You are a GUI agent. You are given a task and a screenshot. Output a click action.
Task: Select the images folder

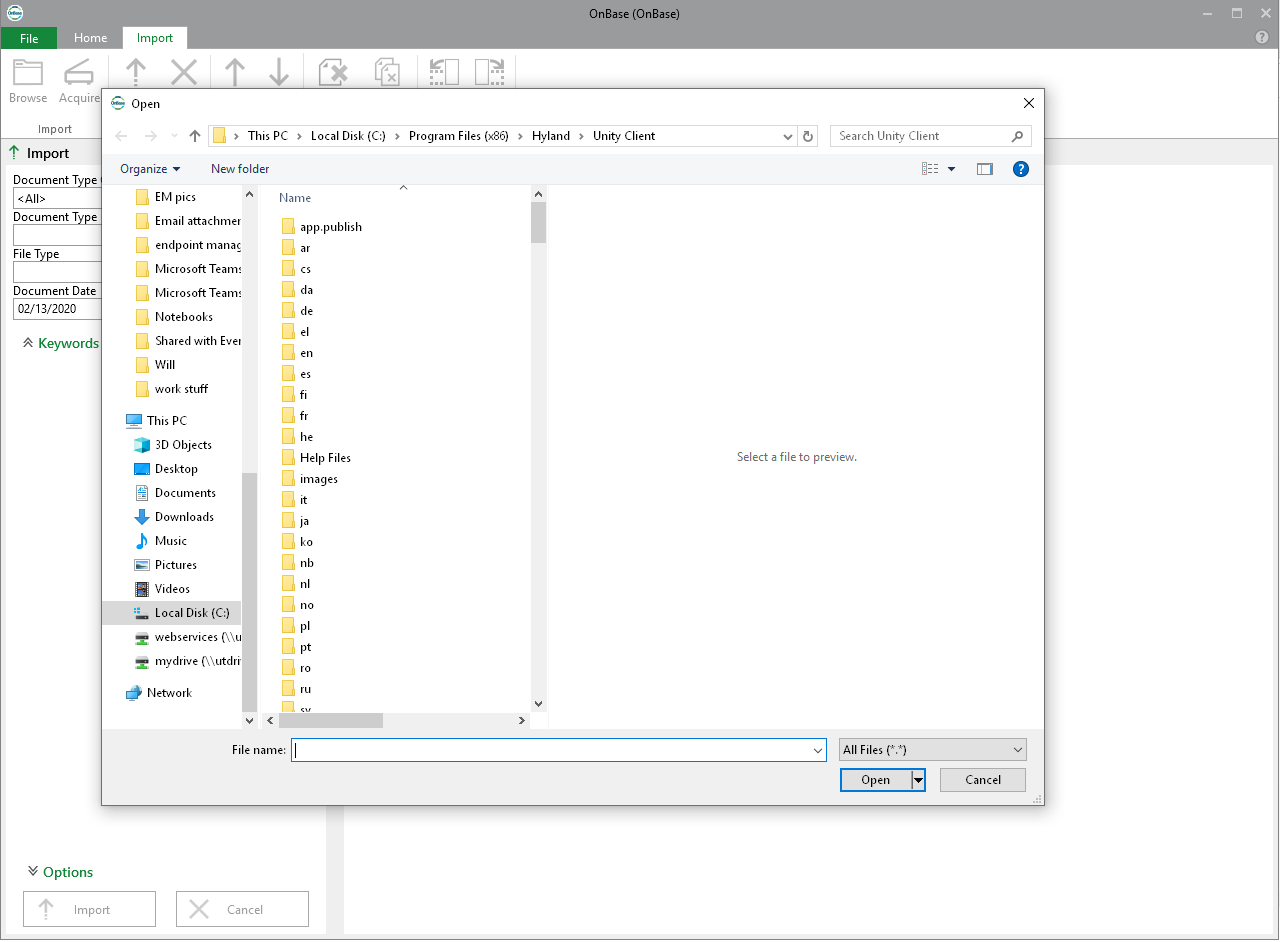point(310,479)
